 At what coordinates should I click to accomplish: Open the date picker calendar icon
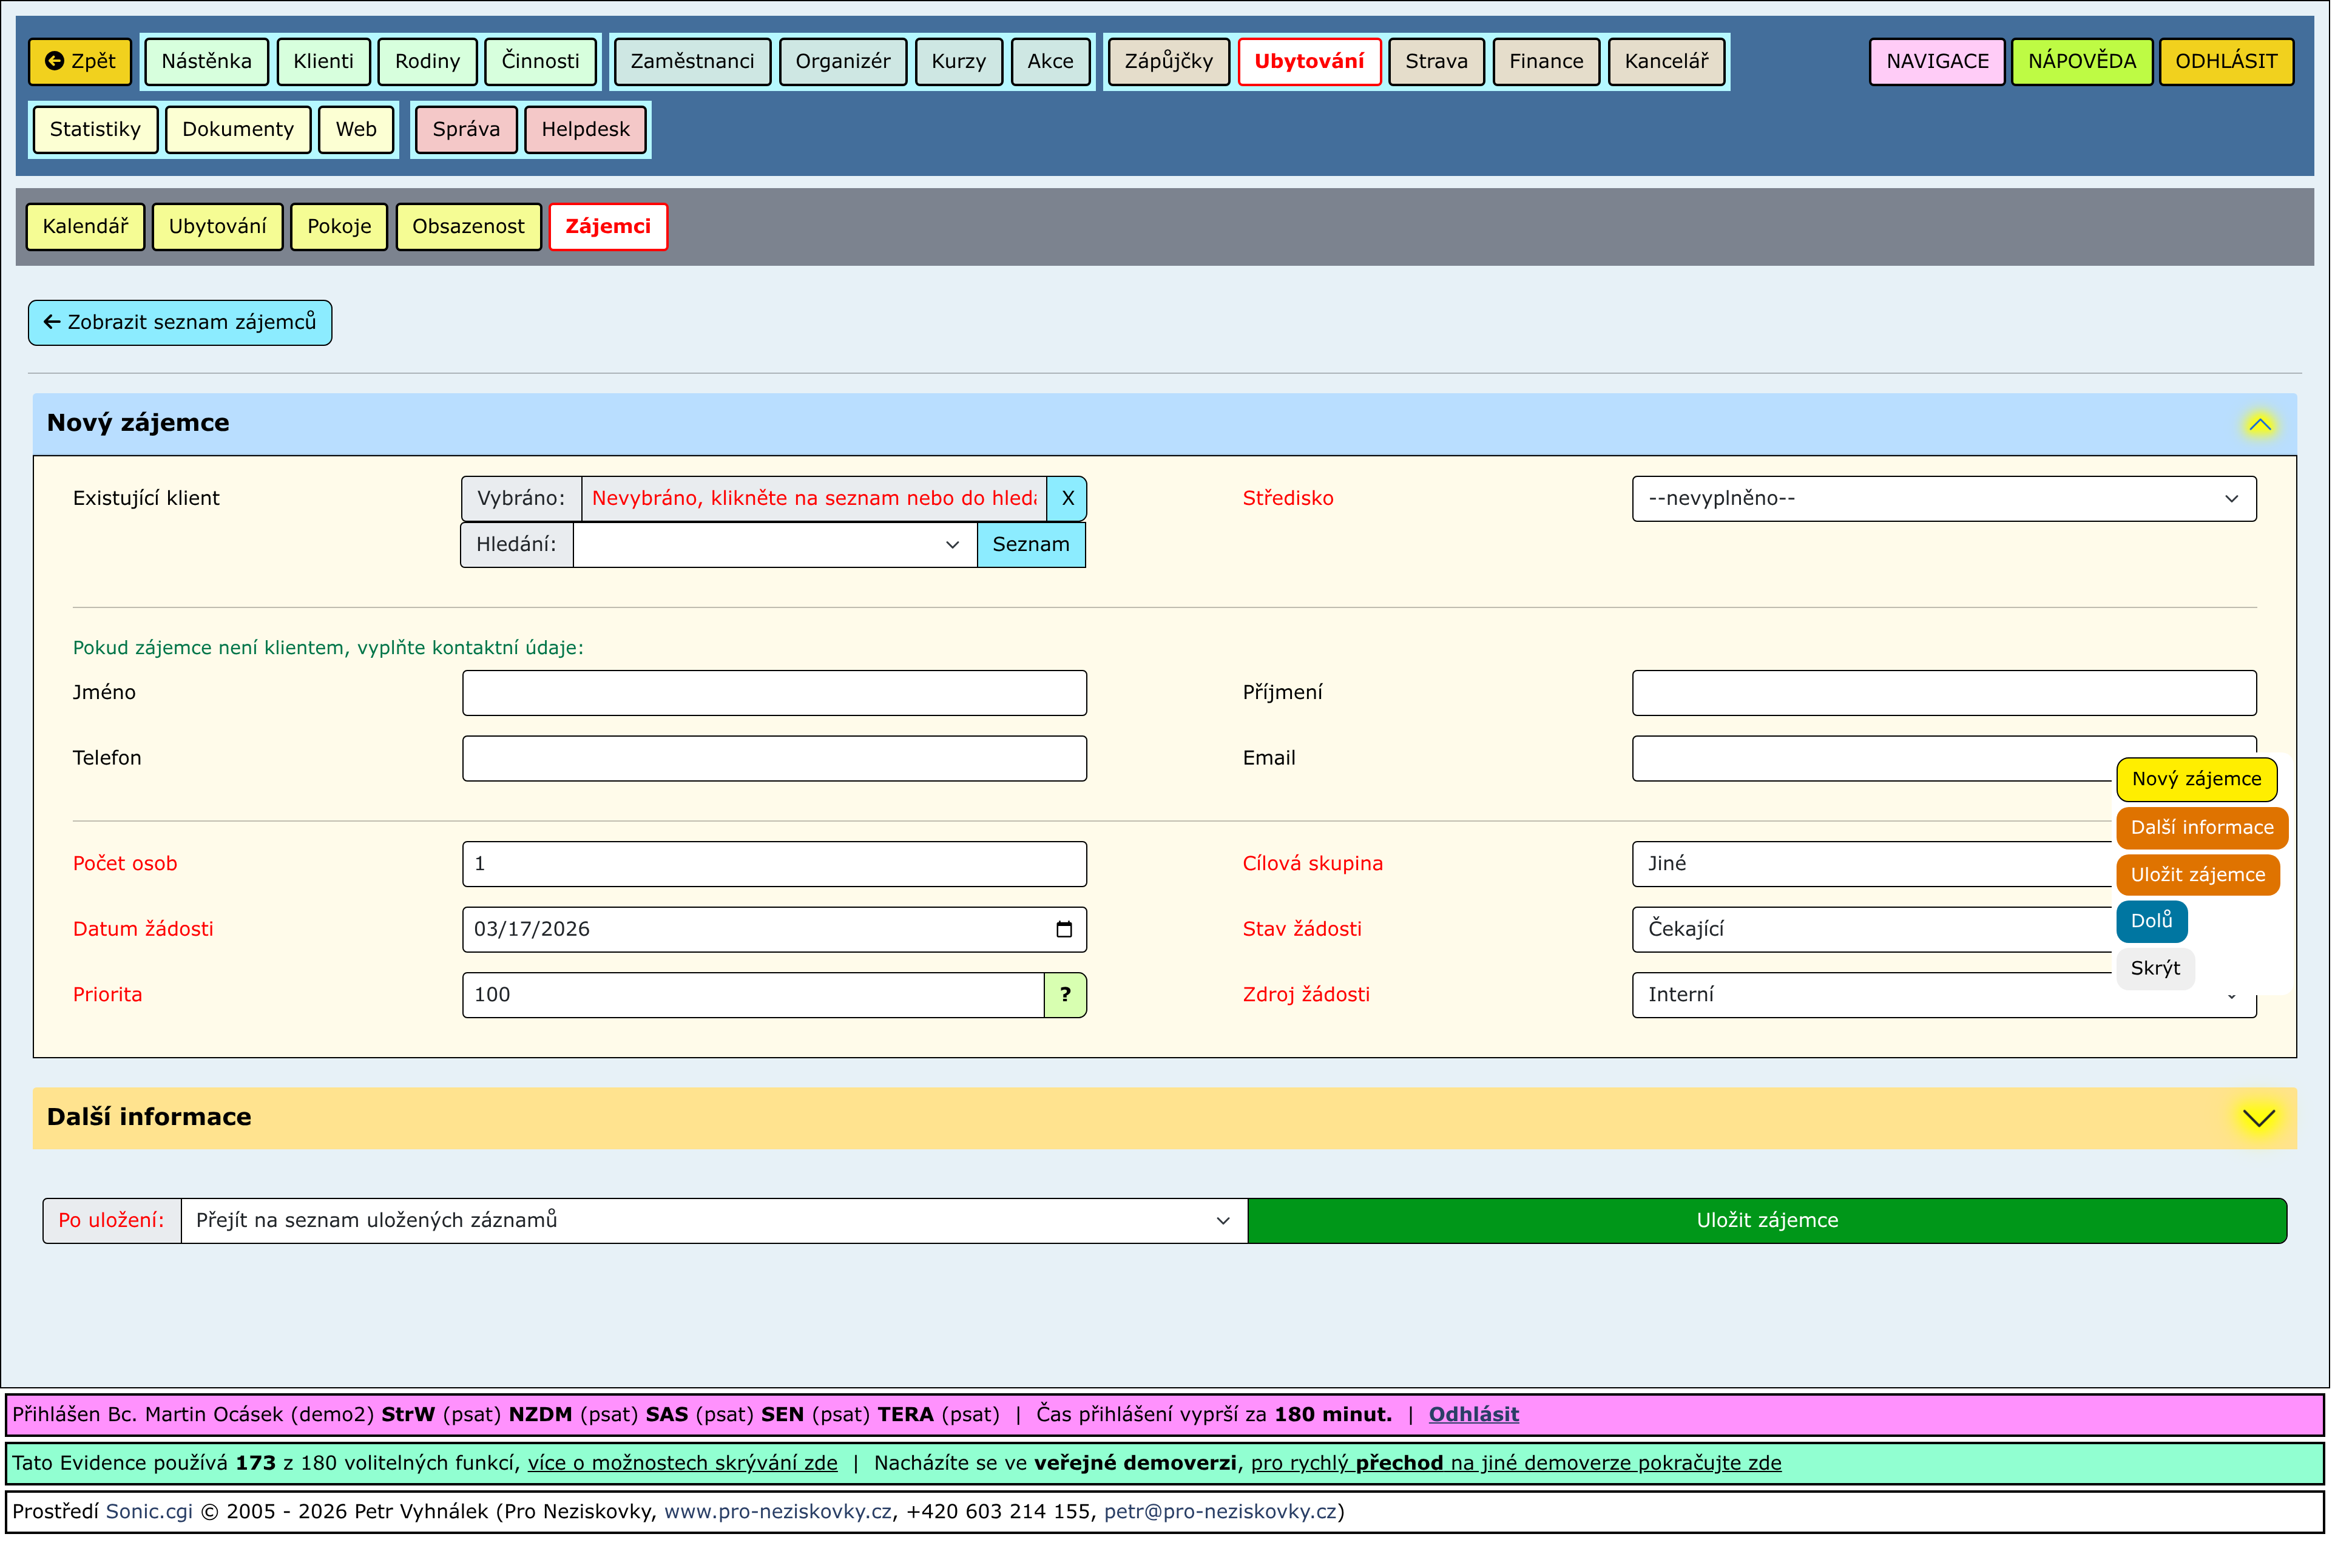(1065, 930)
